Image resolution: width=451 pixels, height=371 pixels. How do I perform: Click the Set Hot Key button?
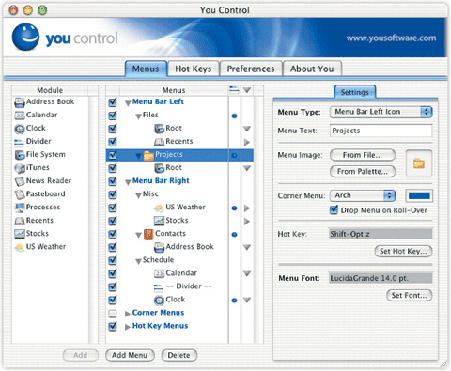pyautogui.click(x=403, y=251)
